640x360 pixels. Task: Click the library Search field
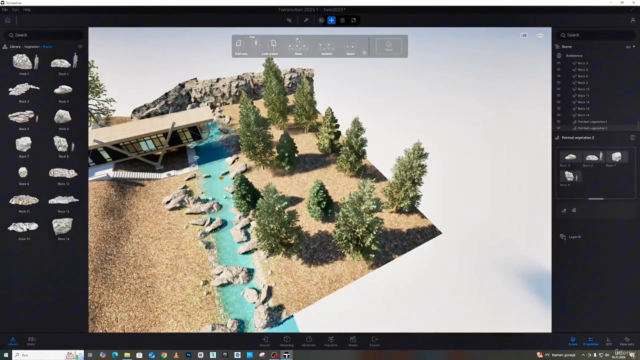click(44, 35)
